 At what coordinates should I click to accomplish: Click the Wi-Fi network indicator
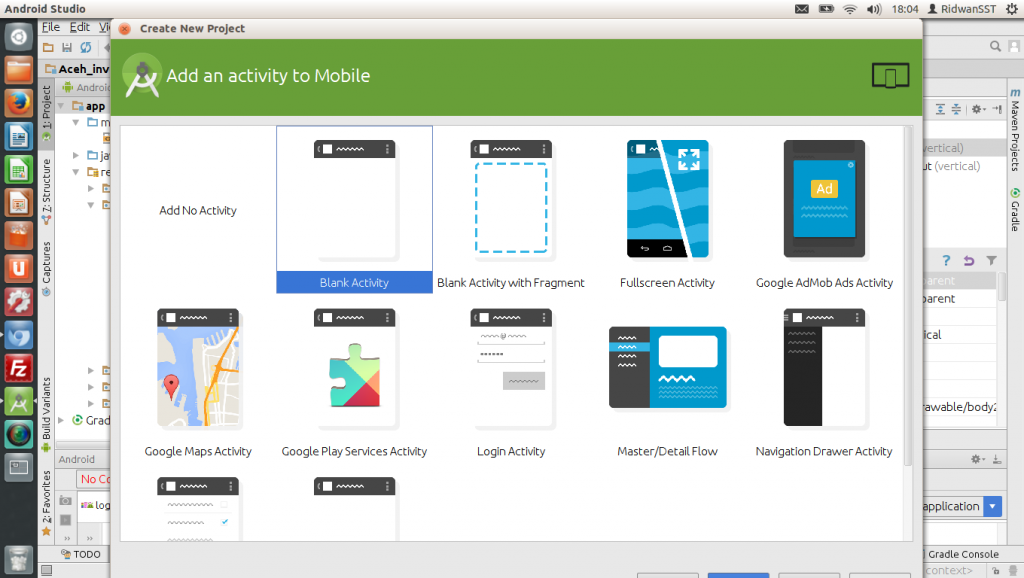pos(850,9)
